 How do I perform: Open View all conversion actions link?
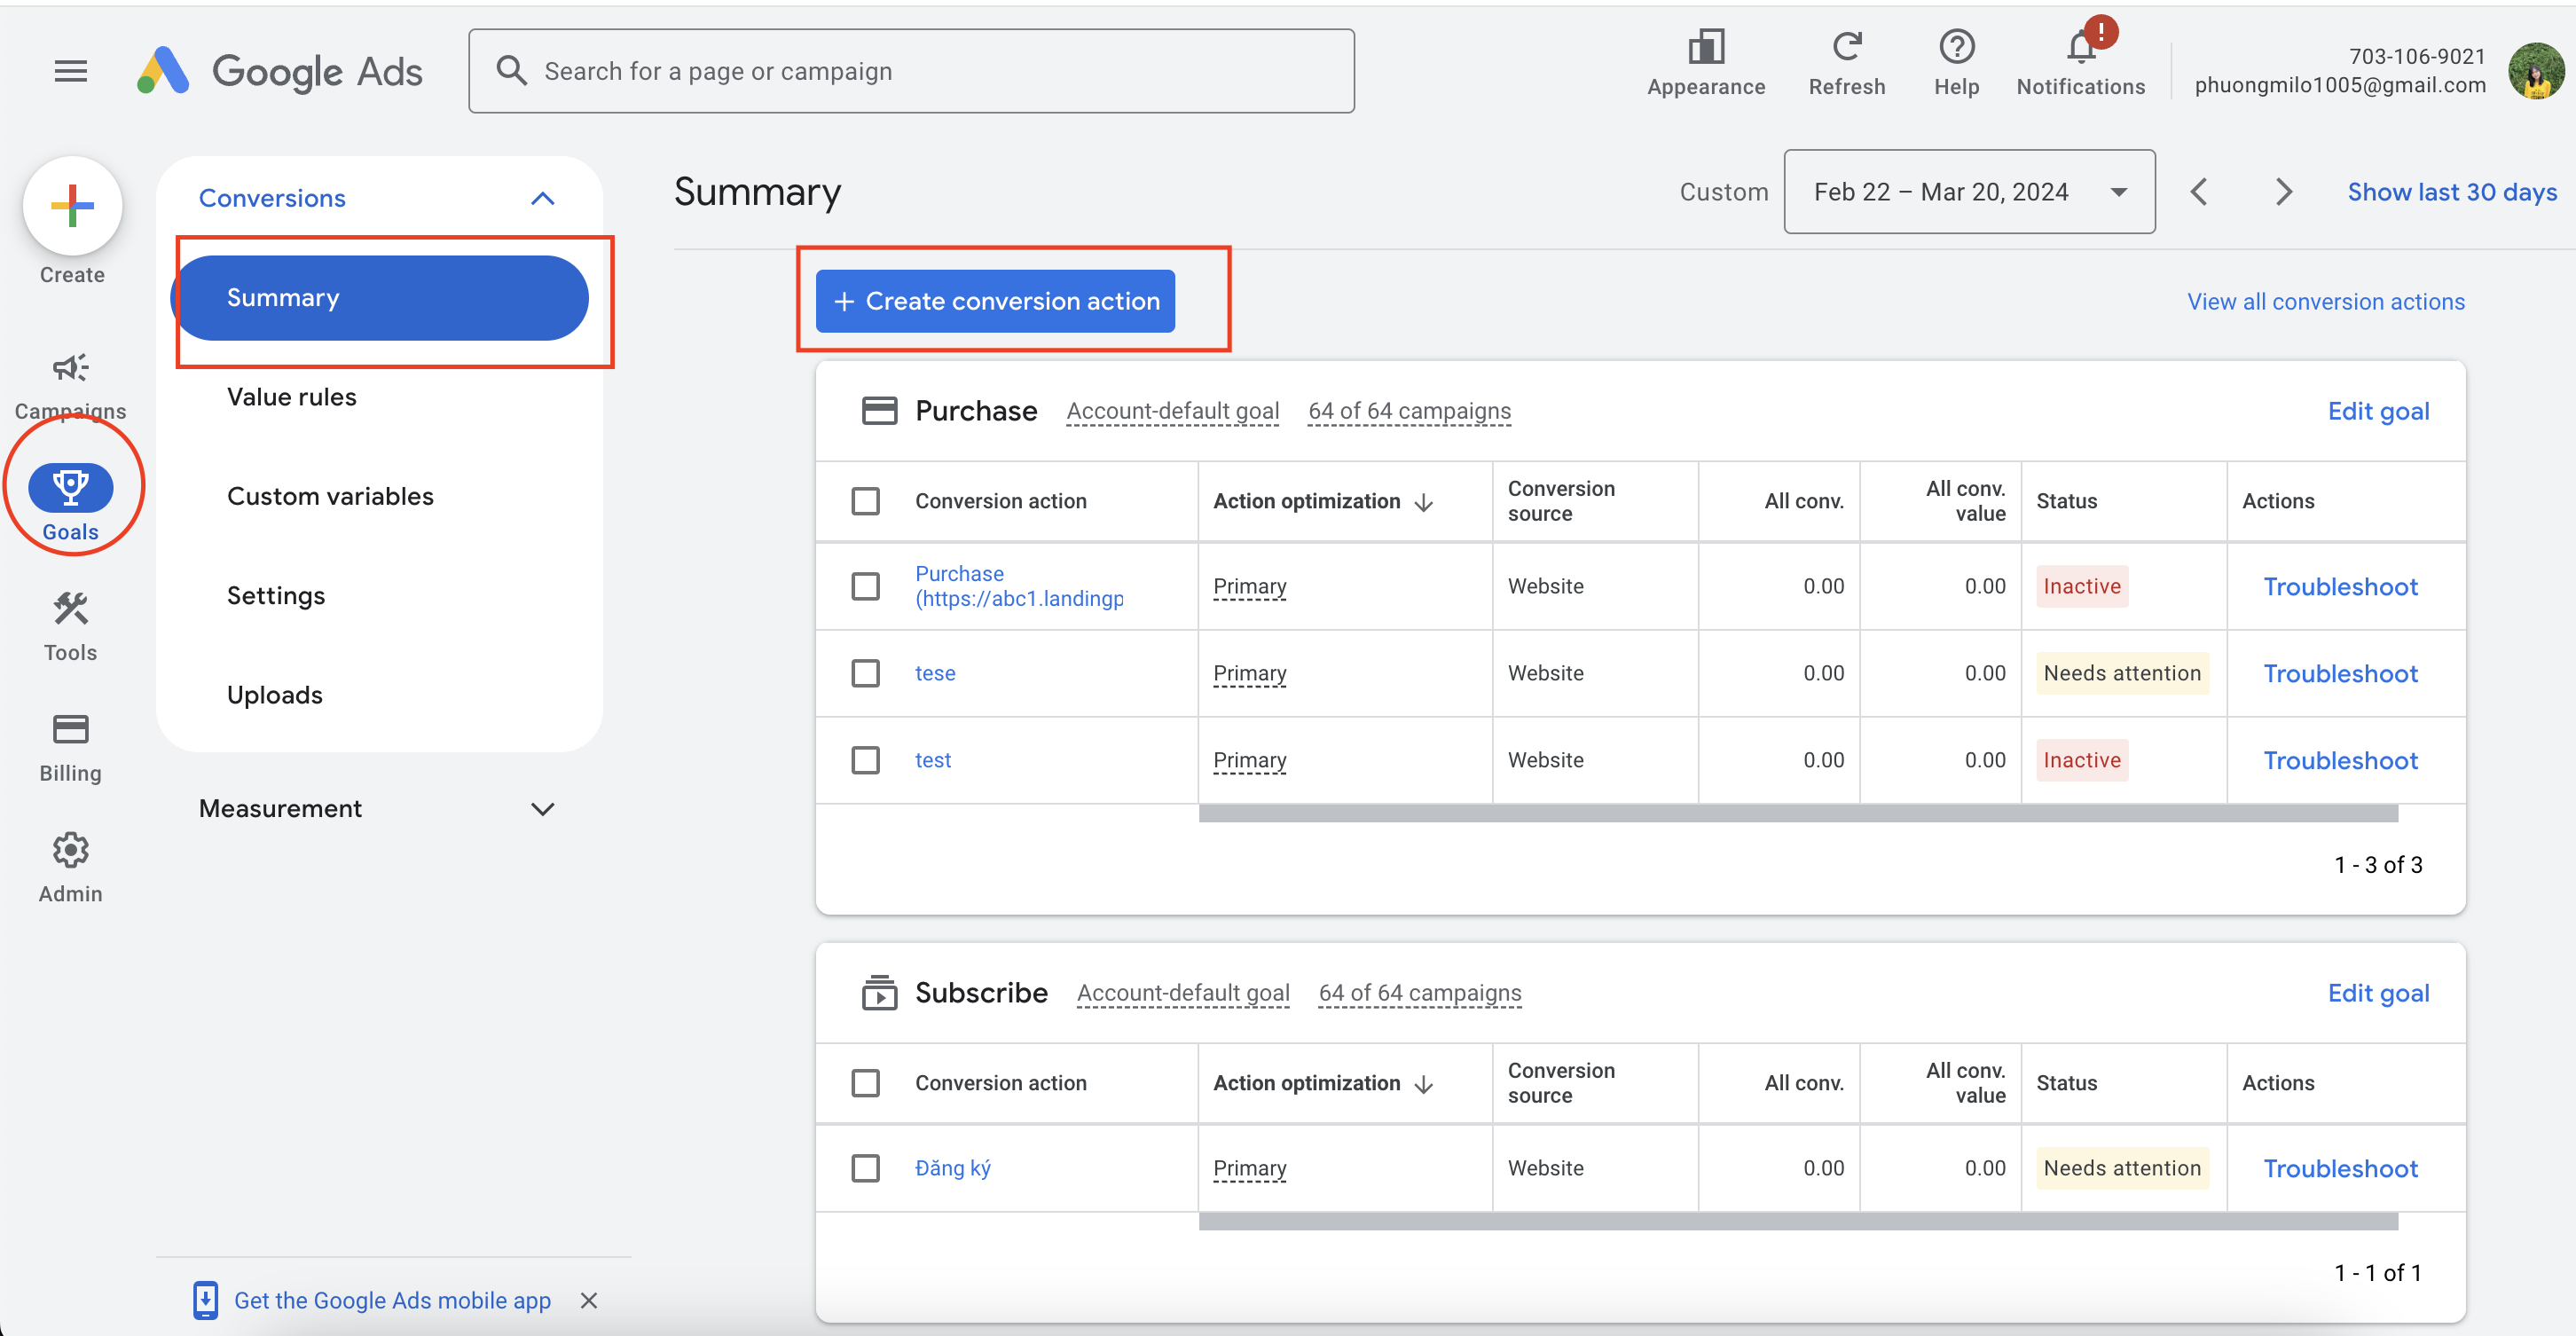2325,302
